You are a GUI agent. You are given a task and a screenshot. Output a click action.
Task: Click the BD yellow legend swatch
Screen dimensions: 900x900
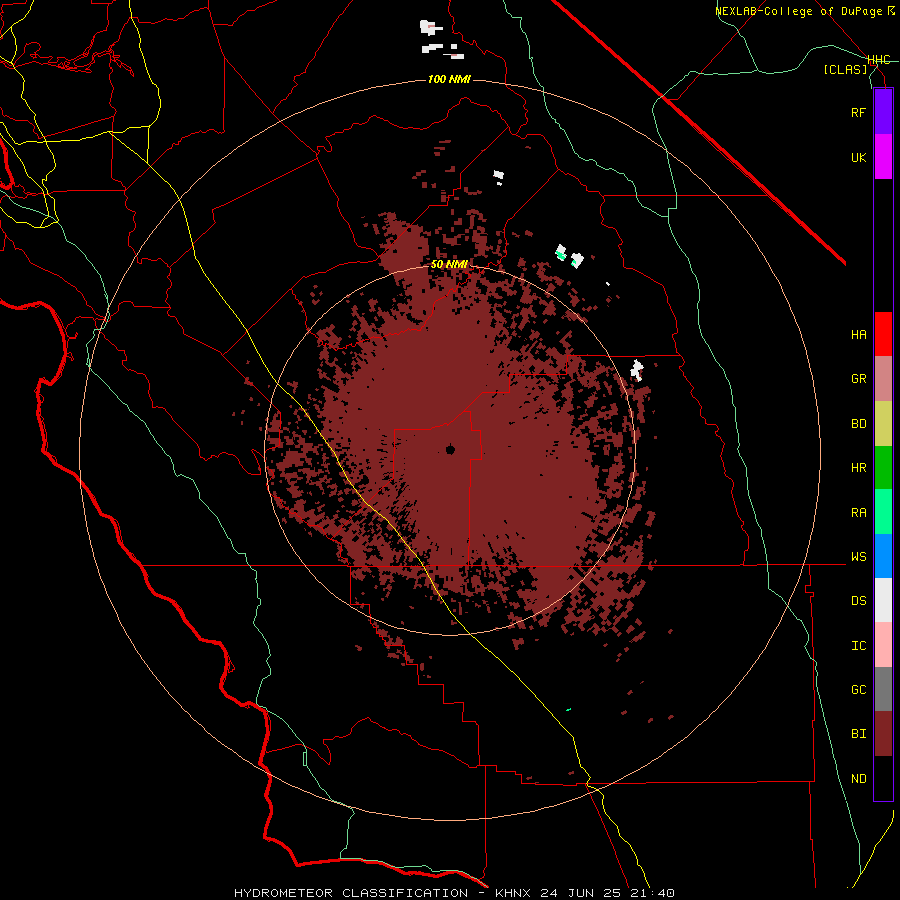(883, 424)
